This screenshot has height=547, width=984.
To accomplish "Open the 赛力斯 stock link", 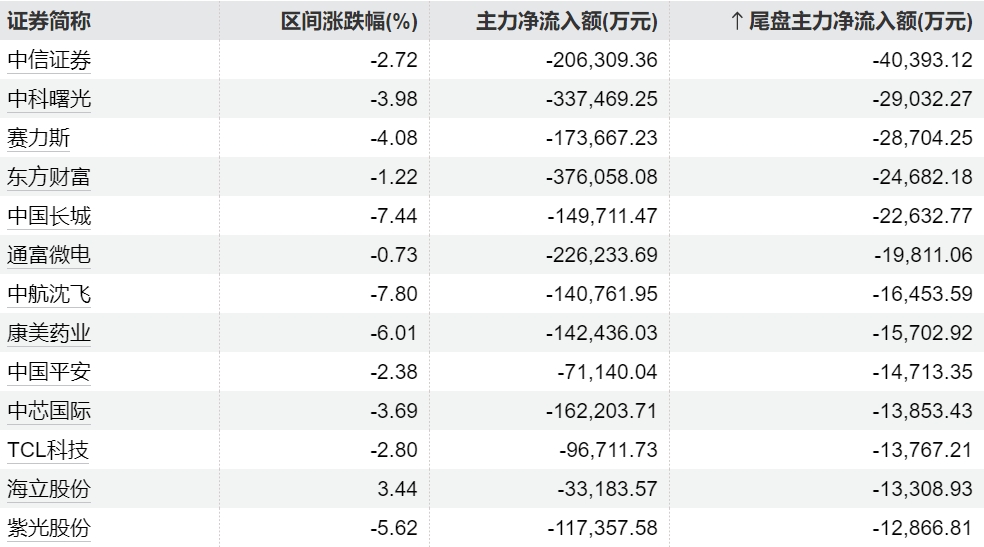I will [x=38, y=138].
